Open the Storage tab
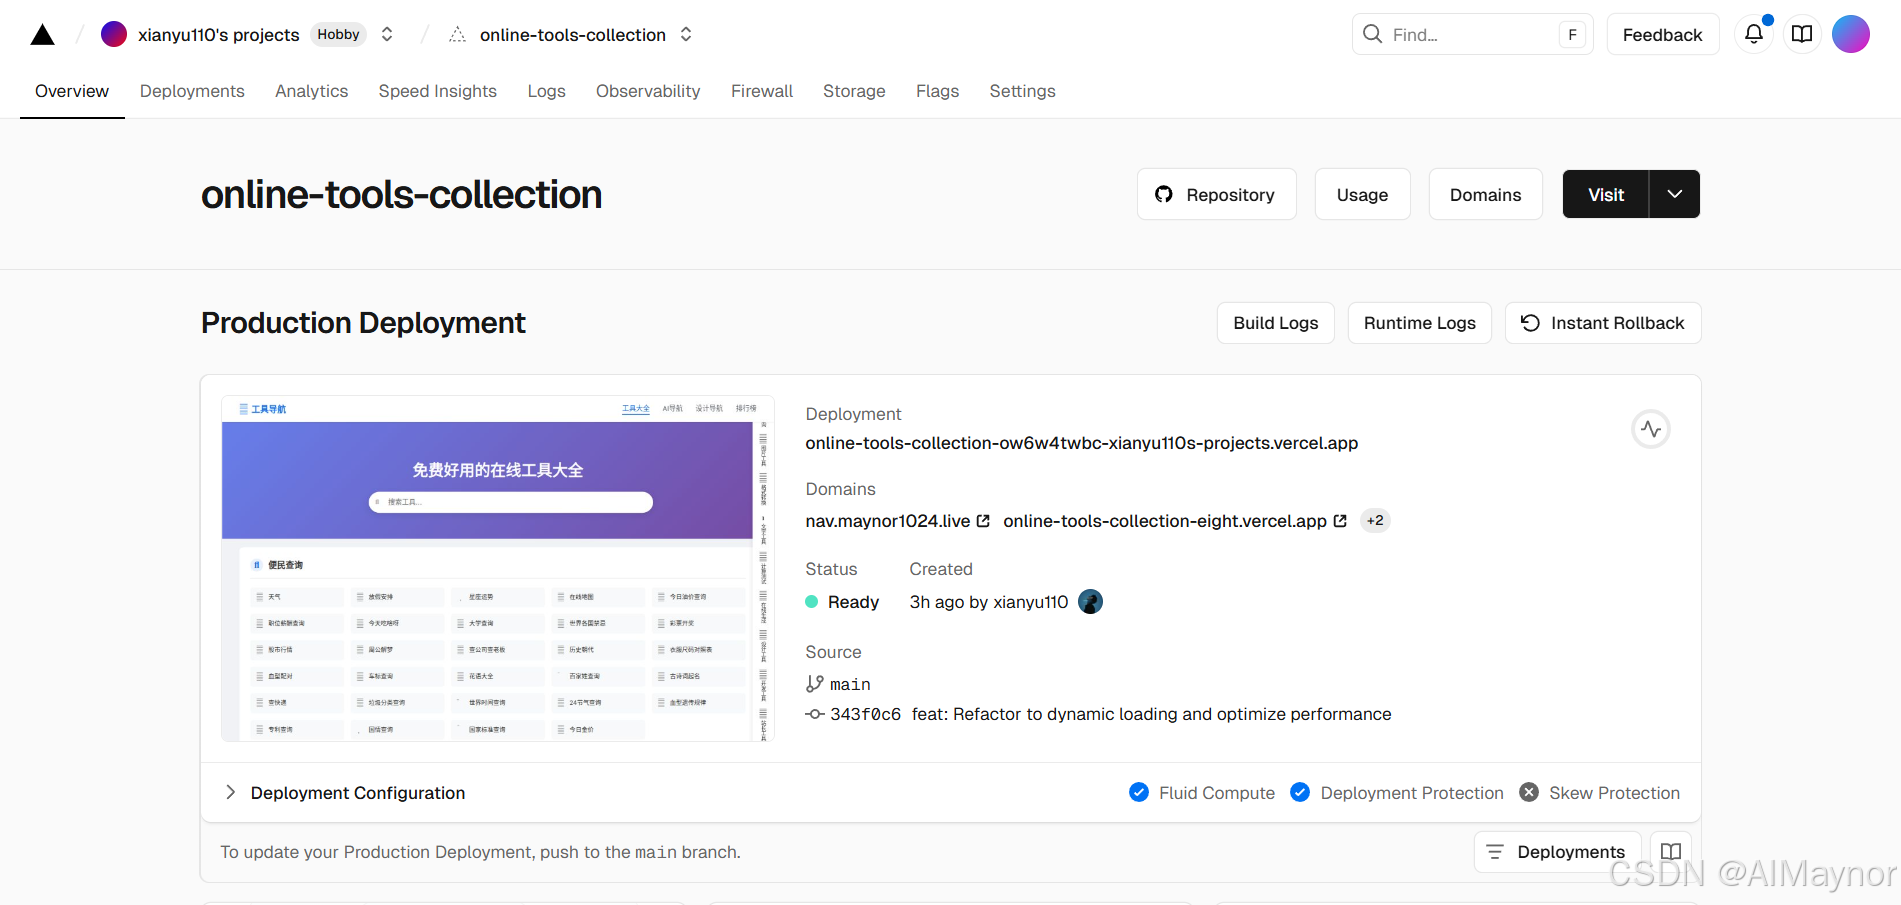This screenshot has height=905, width=1901. click(x=854, y=91)
